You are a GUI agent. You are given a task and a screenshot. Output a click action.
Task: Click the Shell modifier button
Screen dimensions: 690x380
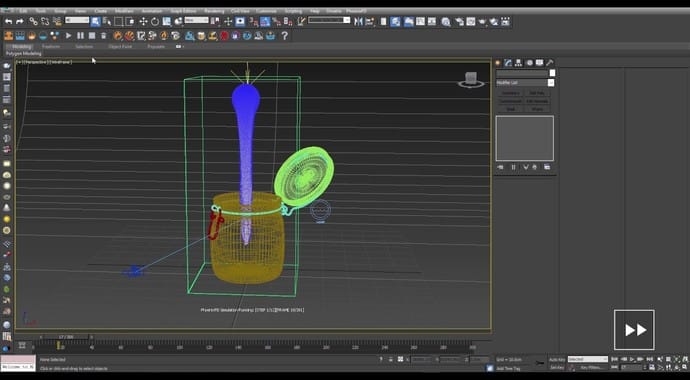511,109
